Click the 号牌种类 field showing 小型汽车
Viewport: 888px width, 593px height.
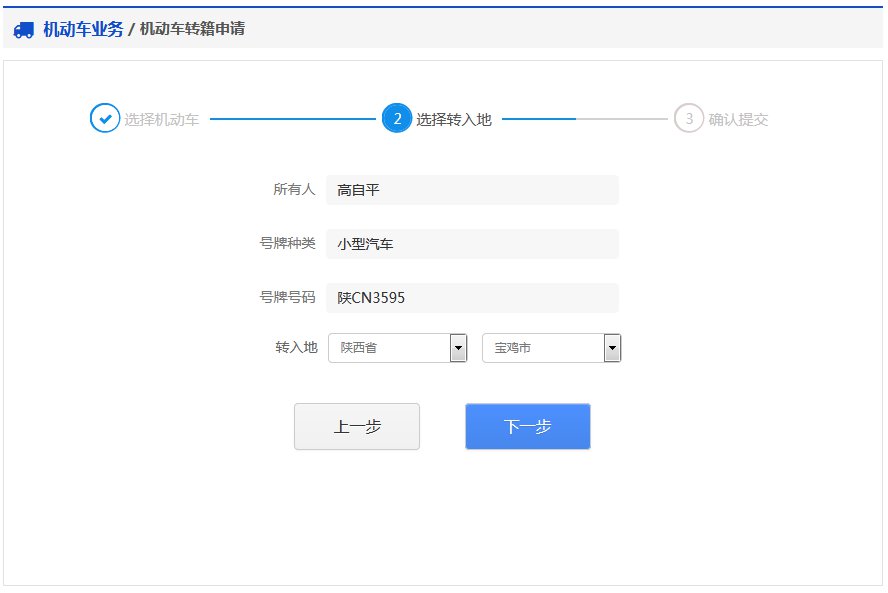point(472,244)
